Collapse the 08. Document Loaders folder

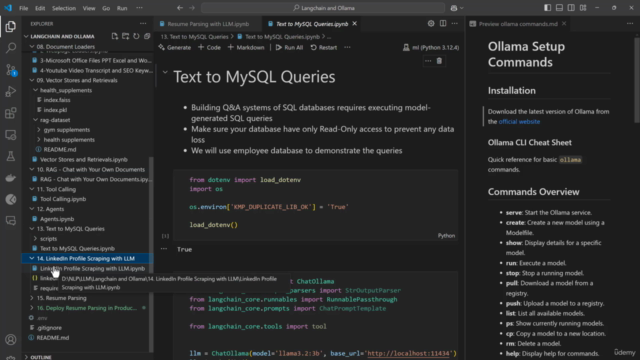(x=32, y=47)
